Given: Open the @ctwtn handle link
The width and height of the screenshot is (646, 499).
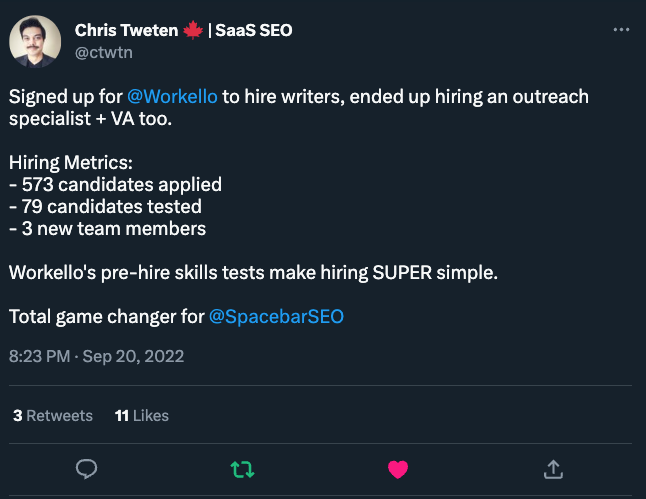Looking at the screenshot, I should pyautogui.click(x=104, y=53).
